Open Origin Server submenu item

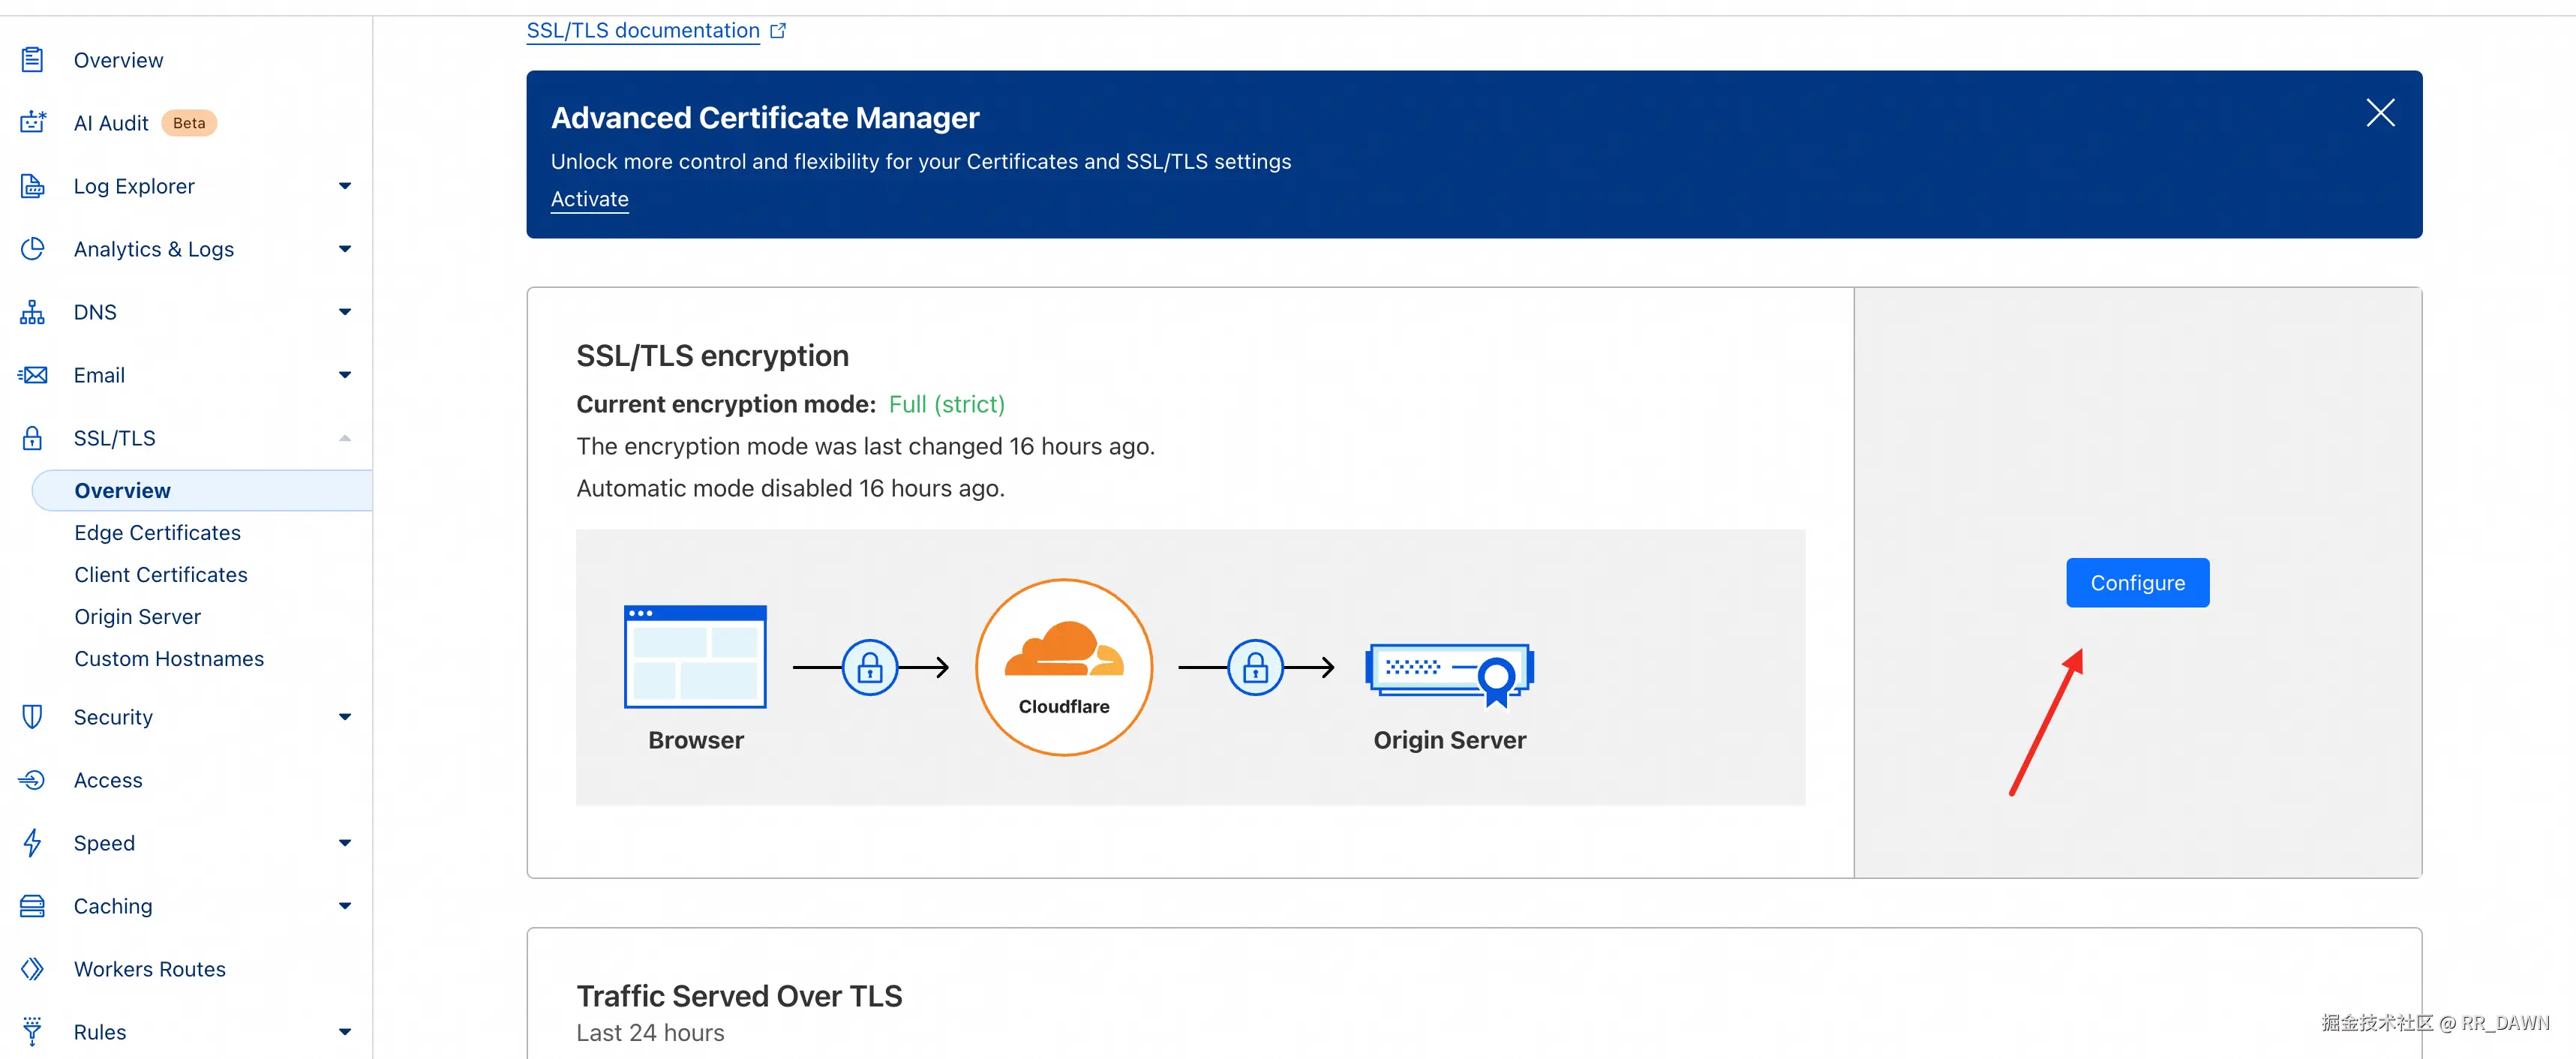tap(137, 617)
